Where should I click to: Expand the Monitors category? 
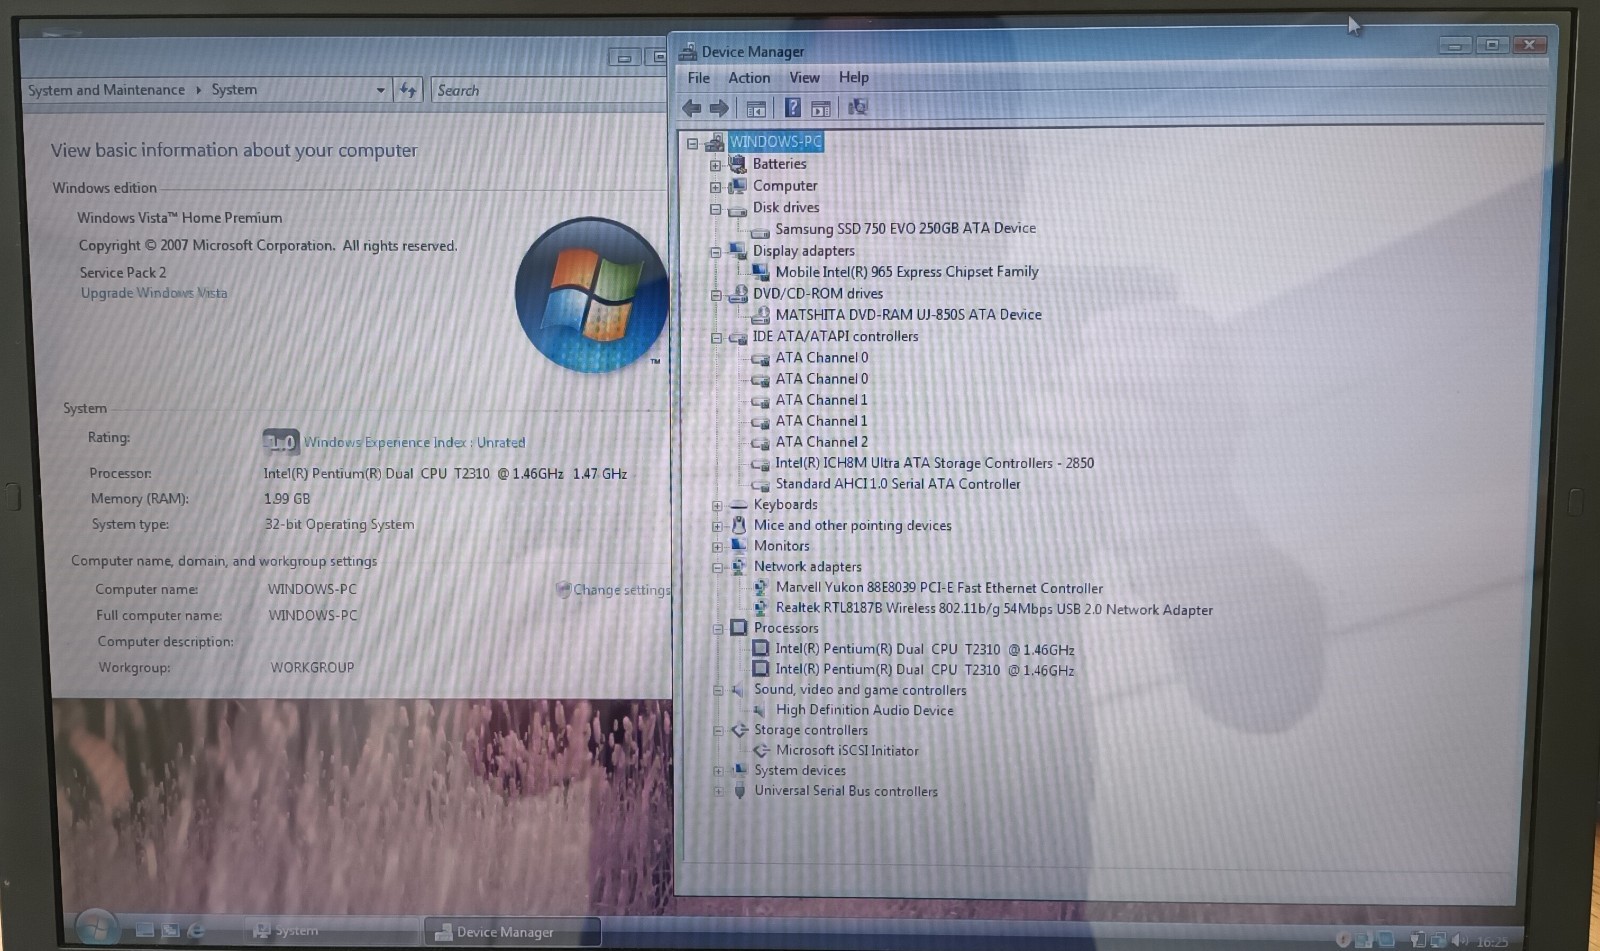click(x=717, y=547)
